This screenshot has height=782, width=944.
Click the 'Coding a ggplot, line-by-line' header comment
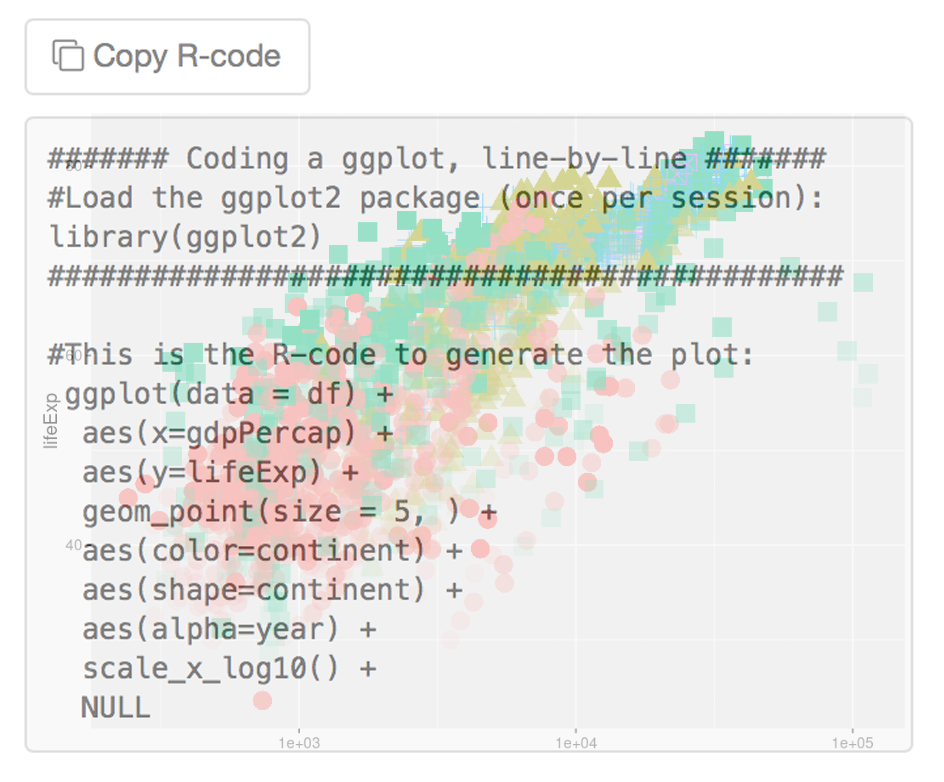pos(436,158)
